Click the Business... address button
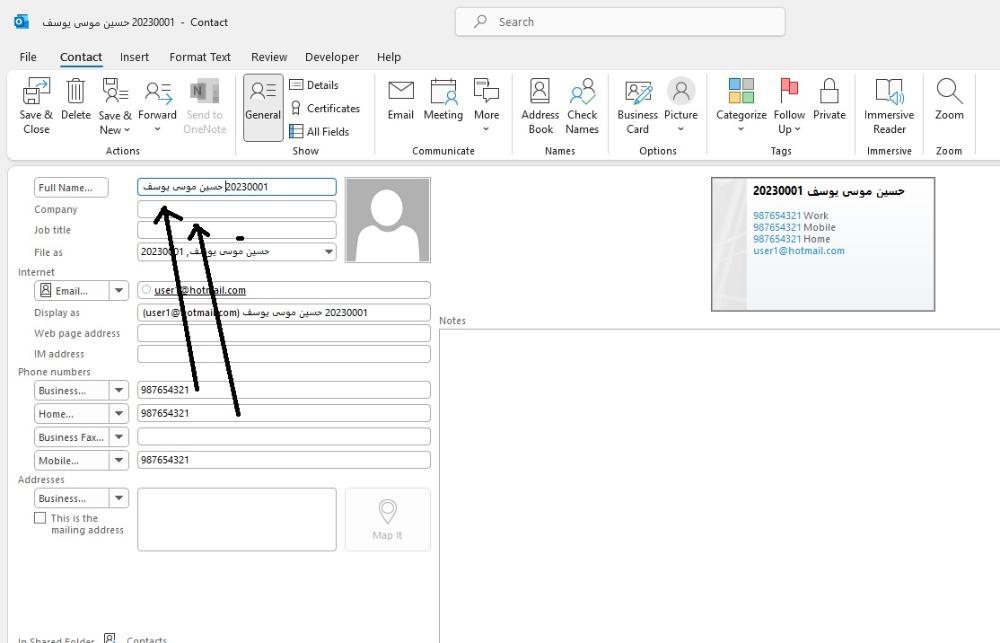Image resolution: width=1000 pixels, height=643 pixels. tap(71, 498)
